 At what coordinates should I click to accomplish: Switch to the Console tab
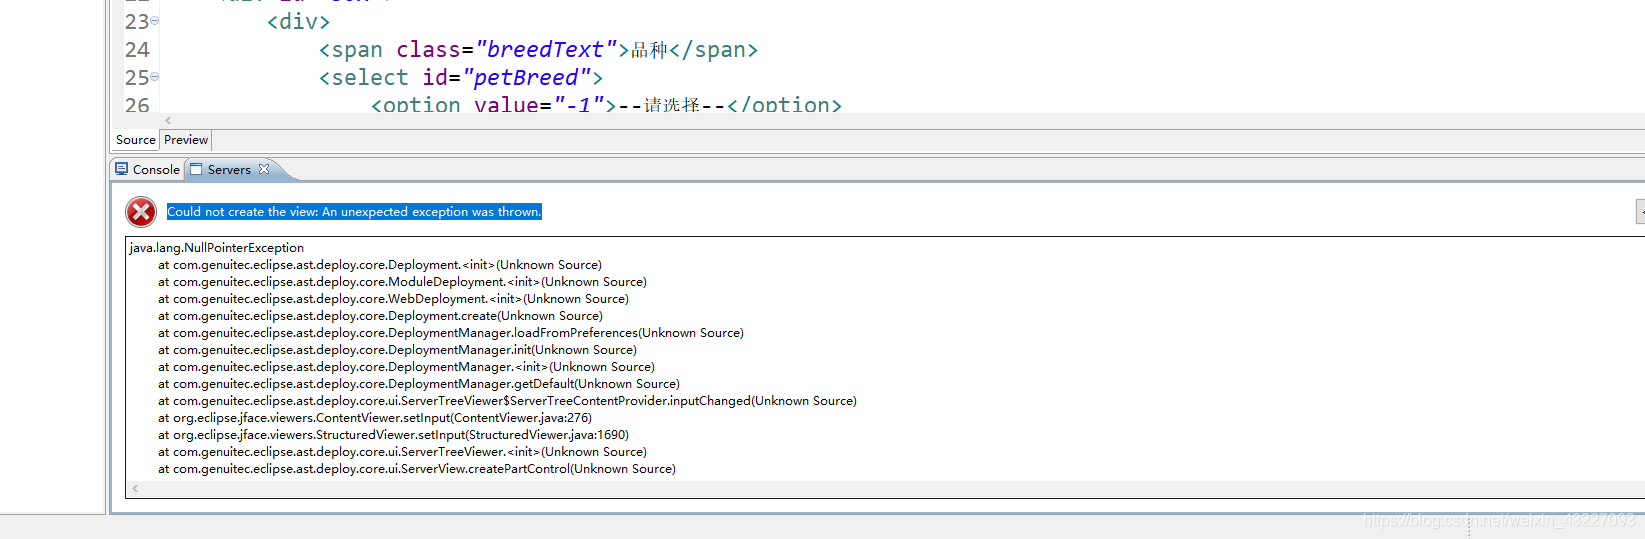click(x=147, y=170)
